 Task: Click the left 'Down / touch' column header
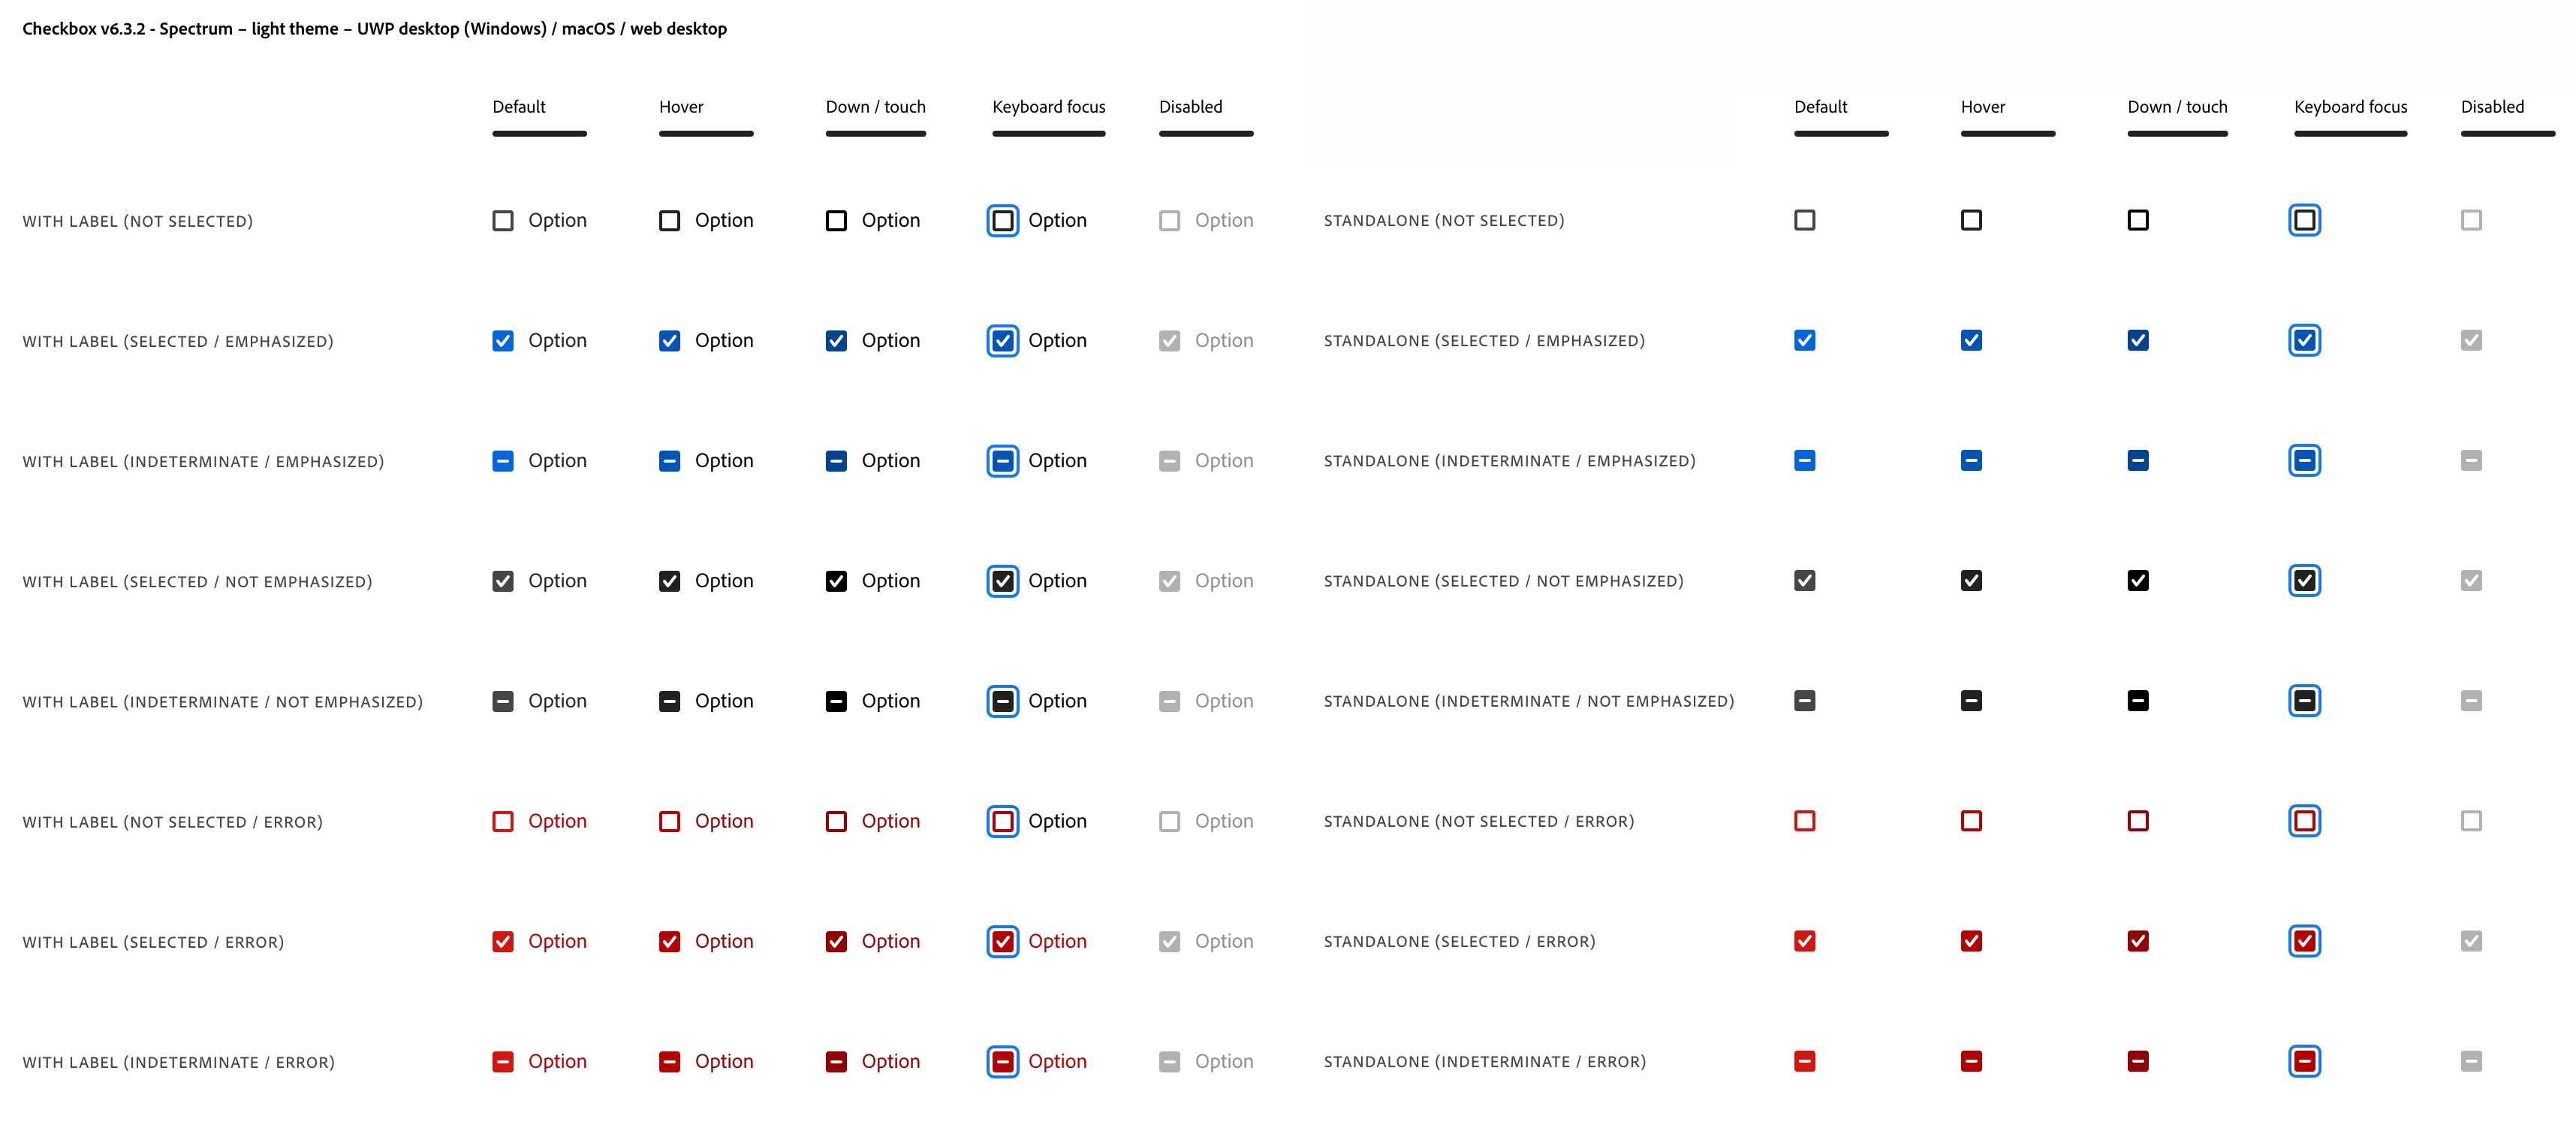click(x=876, y=107)
